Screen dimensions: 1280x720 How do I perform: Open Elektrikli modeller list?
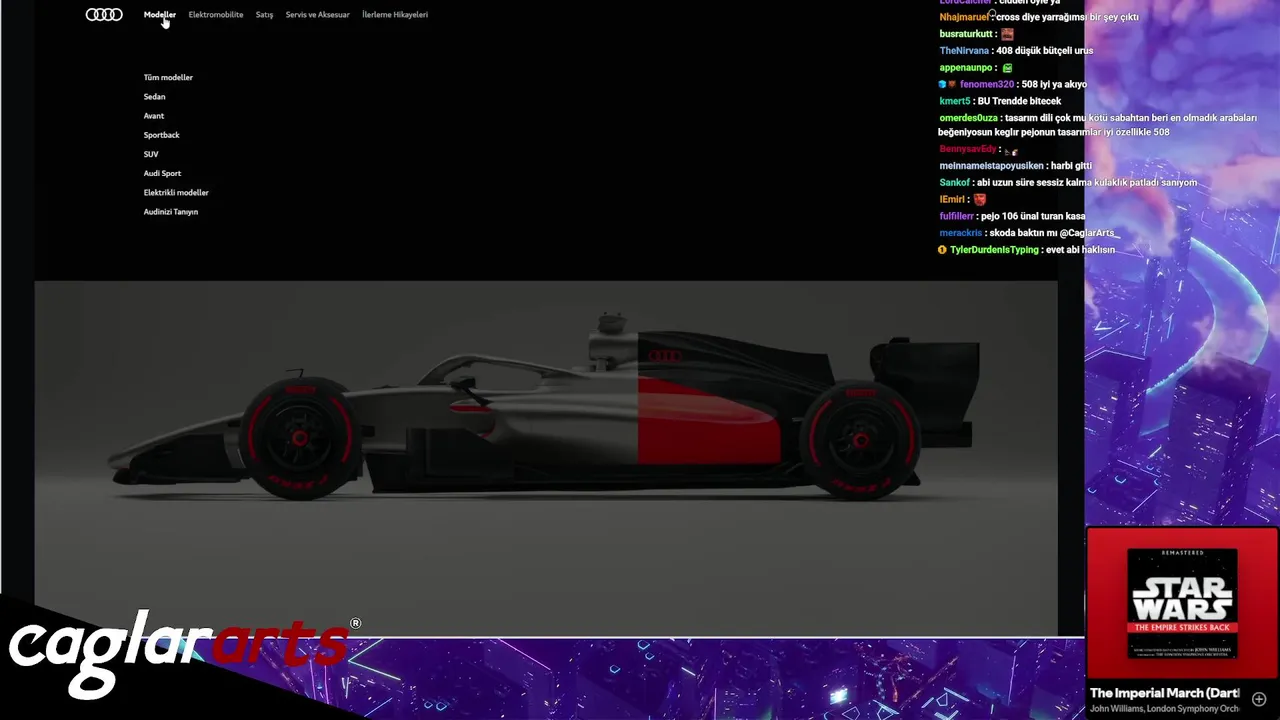176,192
